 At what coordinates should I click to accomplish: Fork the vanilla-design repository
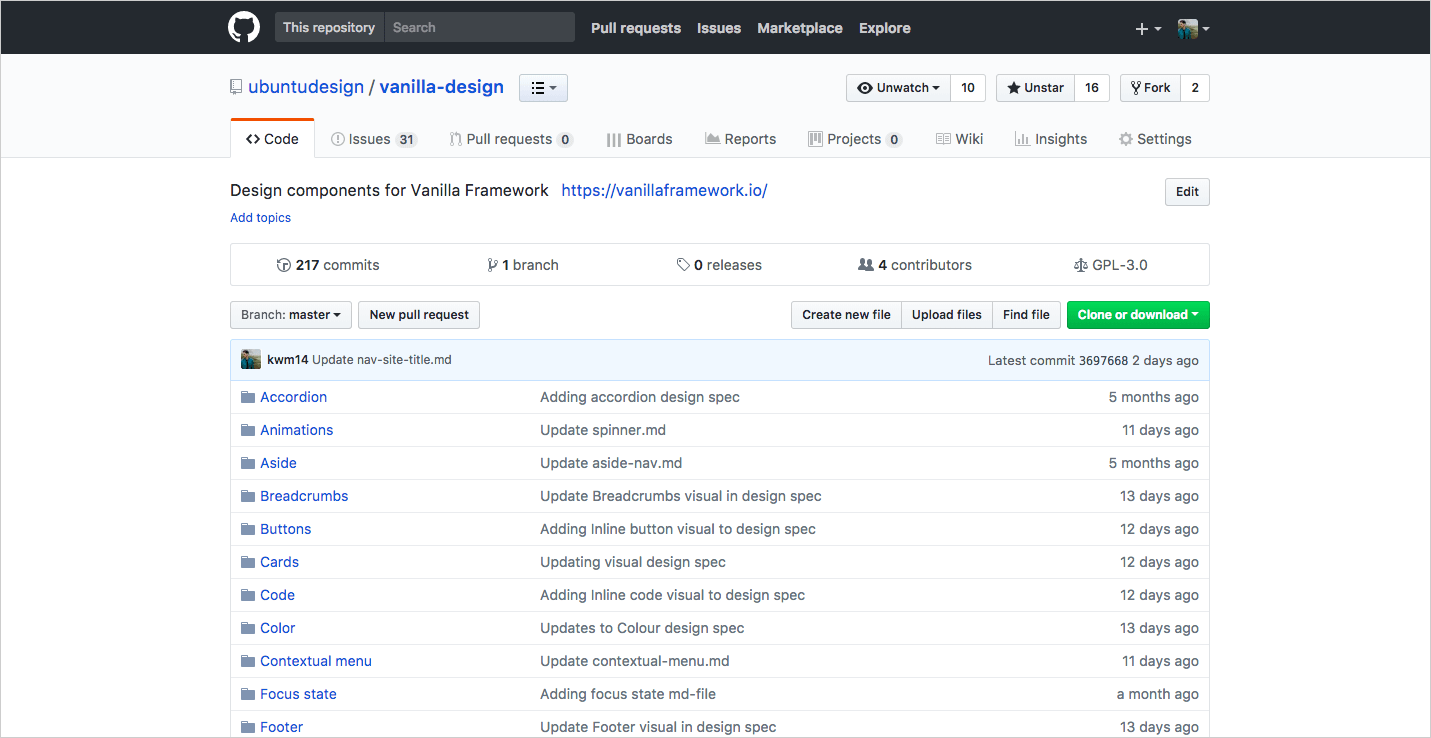[1150, 88]
